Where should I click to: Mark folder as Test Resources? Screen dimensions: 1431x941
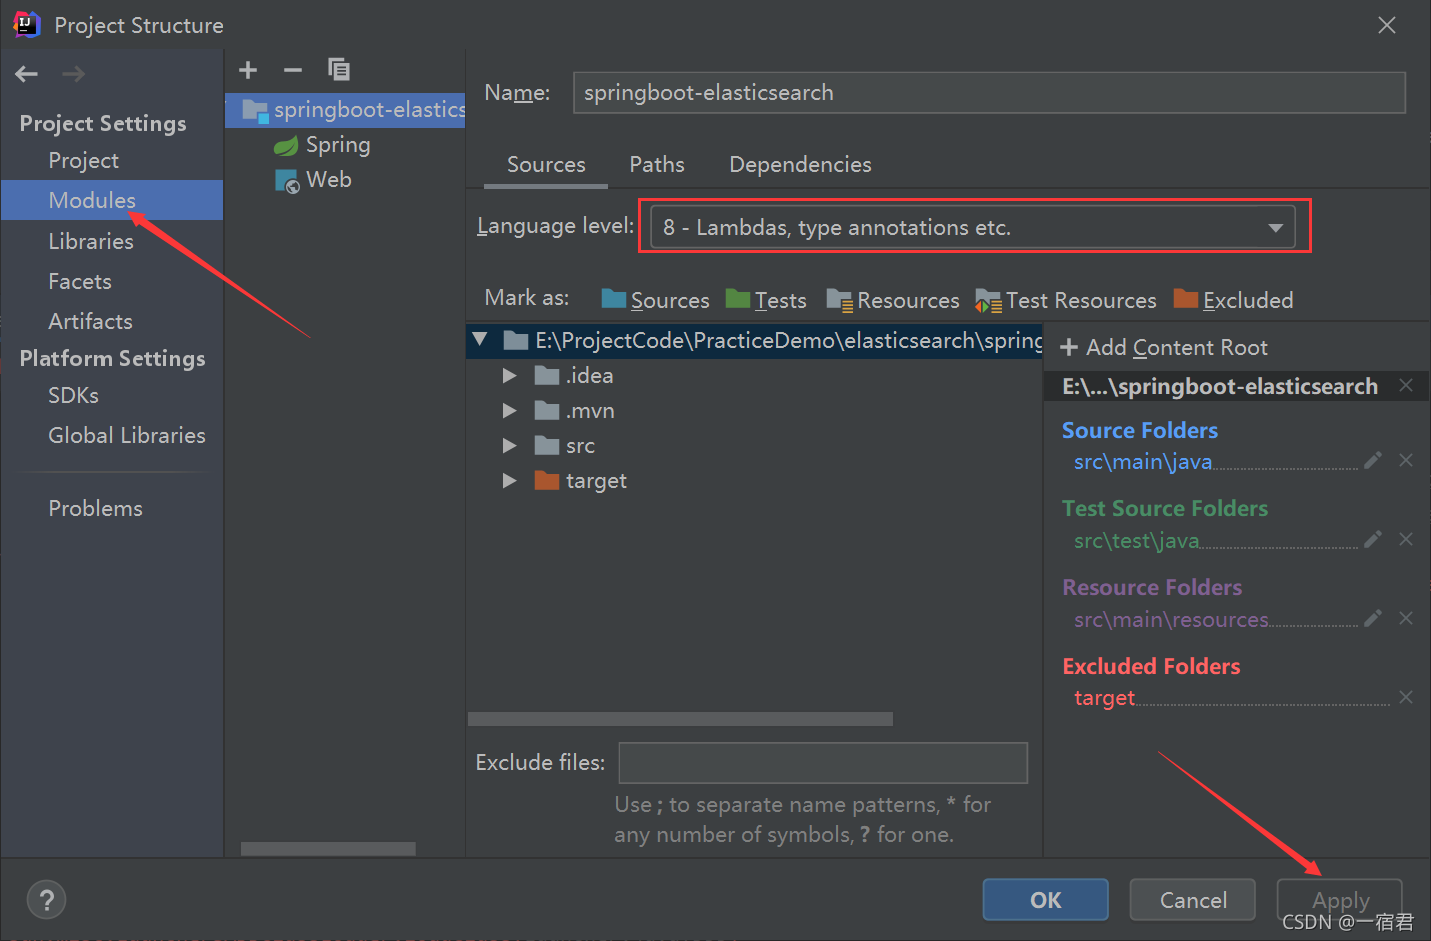[1066, 300]
